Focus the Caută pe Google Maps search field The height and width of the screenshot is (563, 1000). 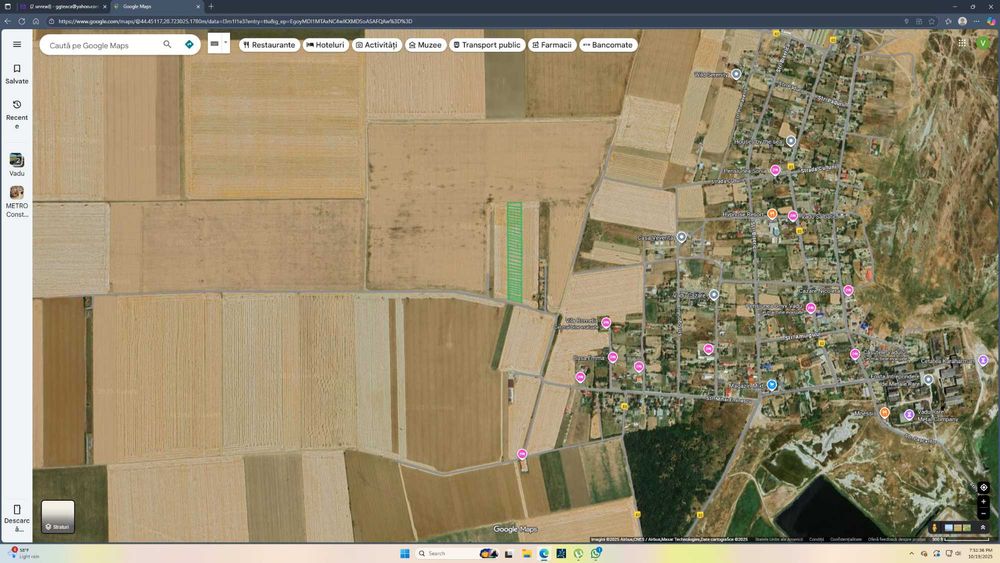(x=102, y=45)
